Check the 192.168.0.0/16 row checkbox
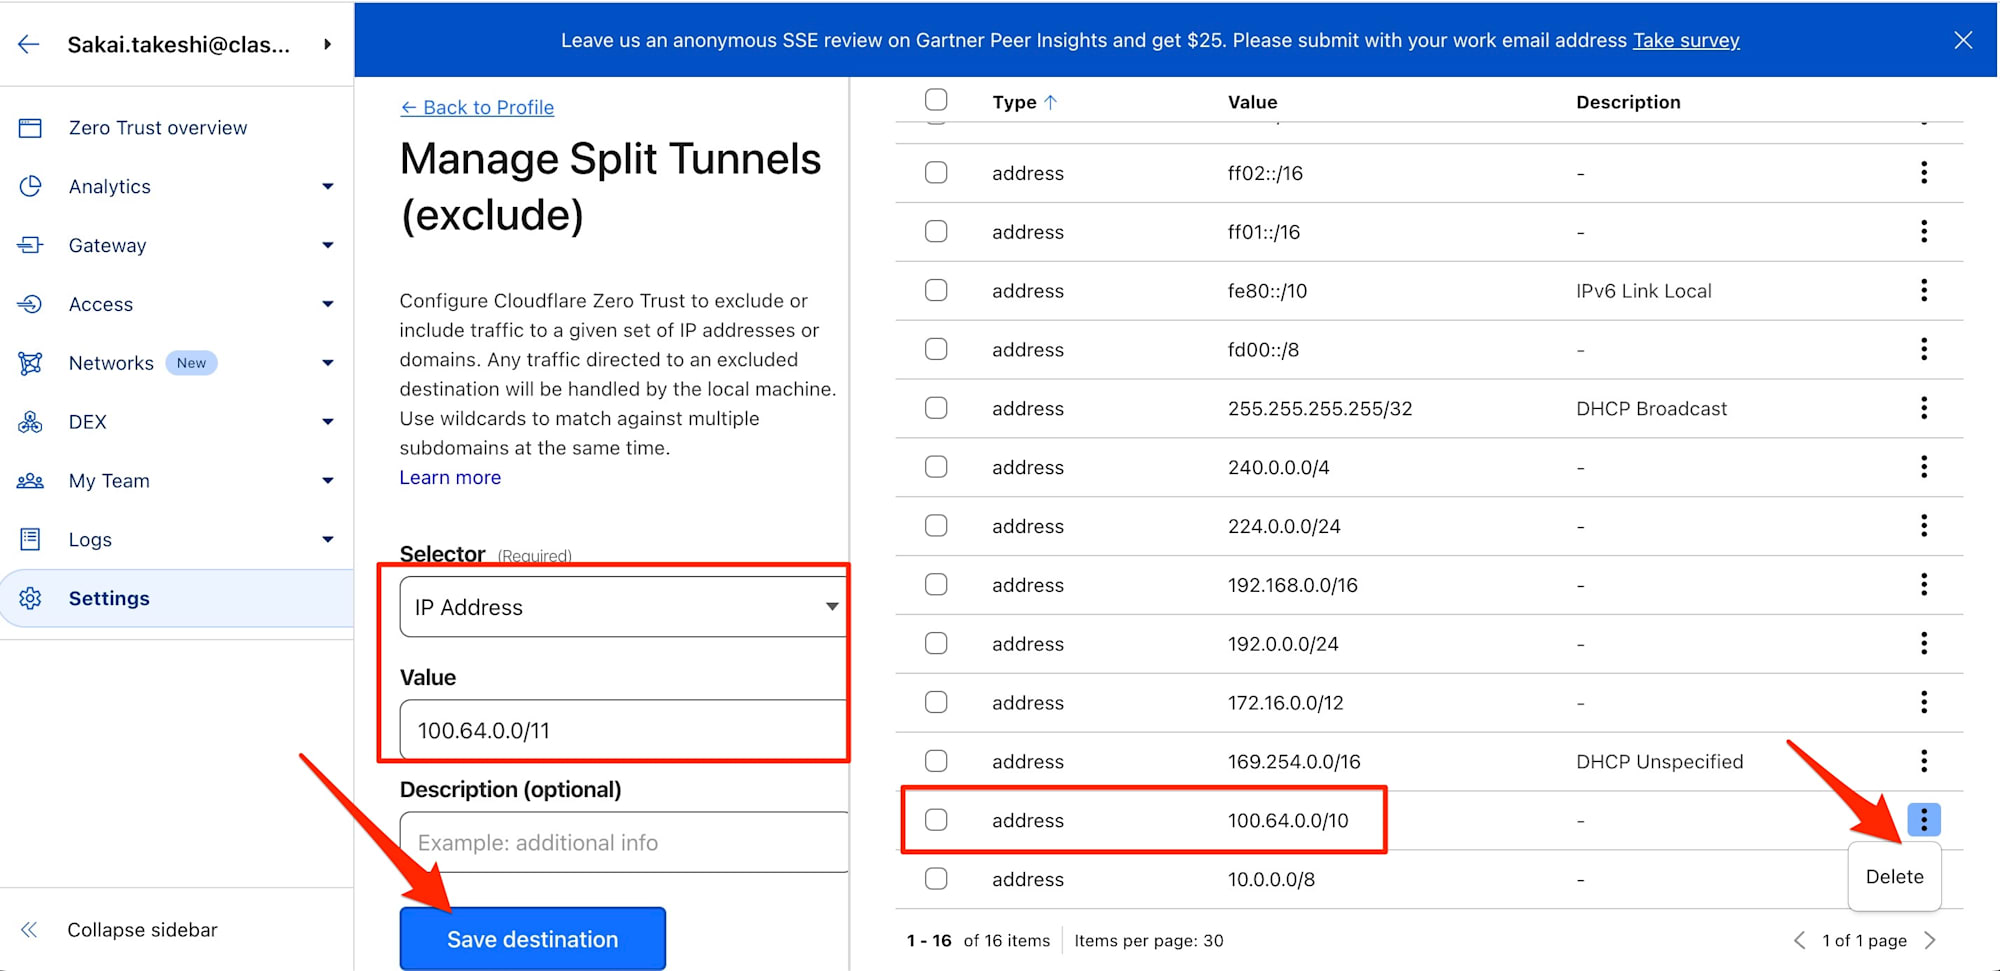This screenshot has width=2000, height=971. [x=936, y=585]
